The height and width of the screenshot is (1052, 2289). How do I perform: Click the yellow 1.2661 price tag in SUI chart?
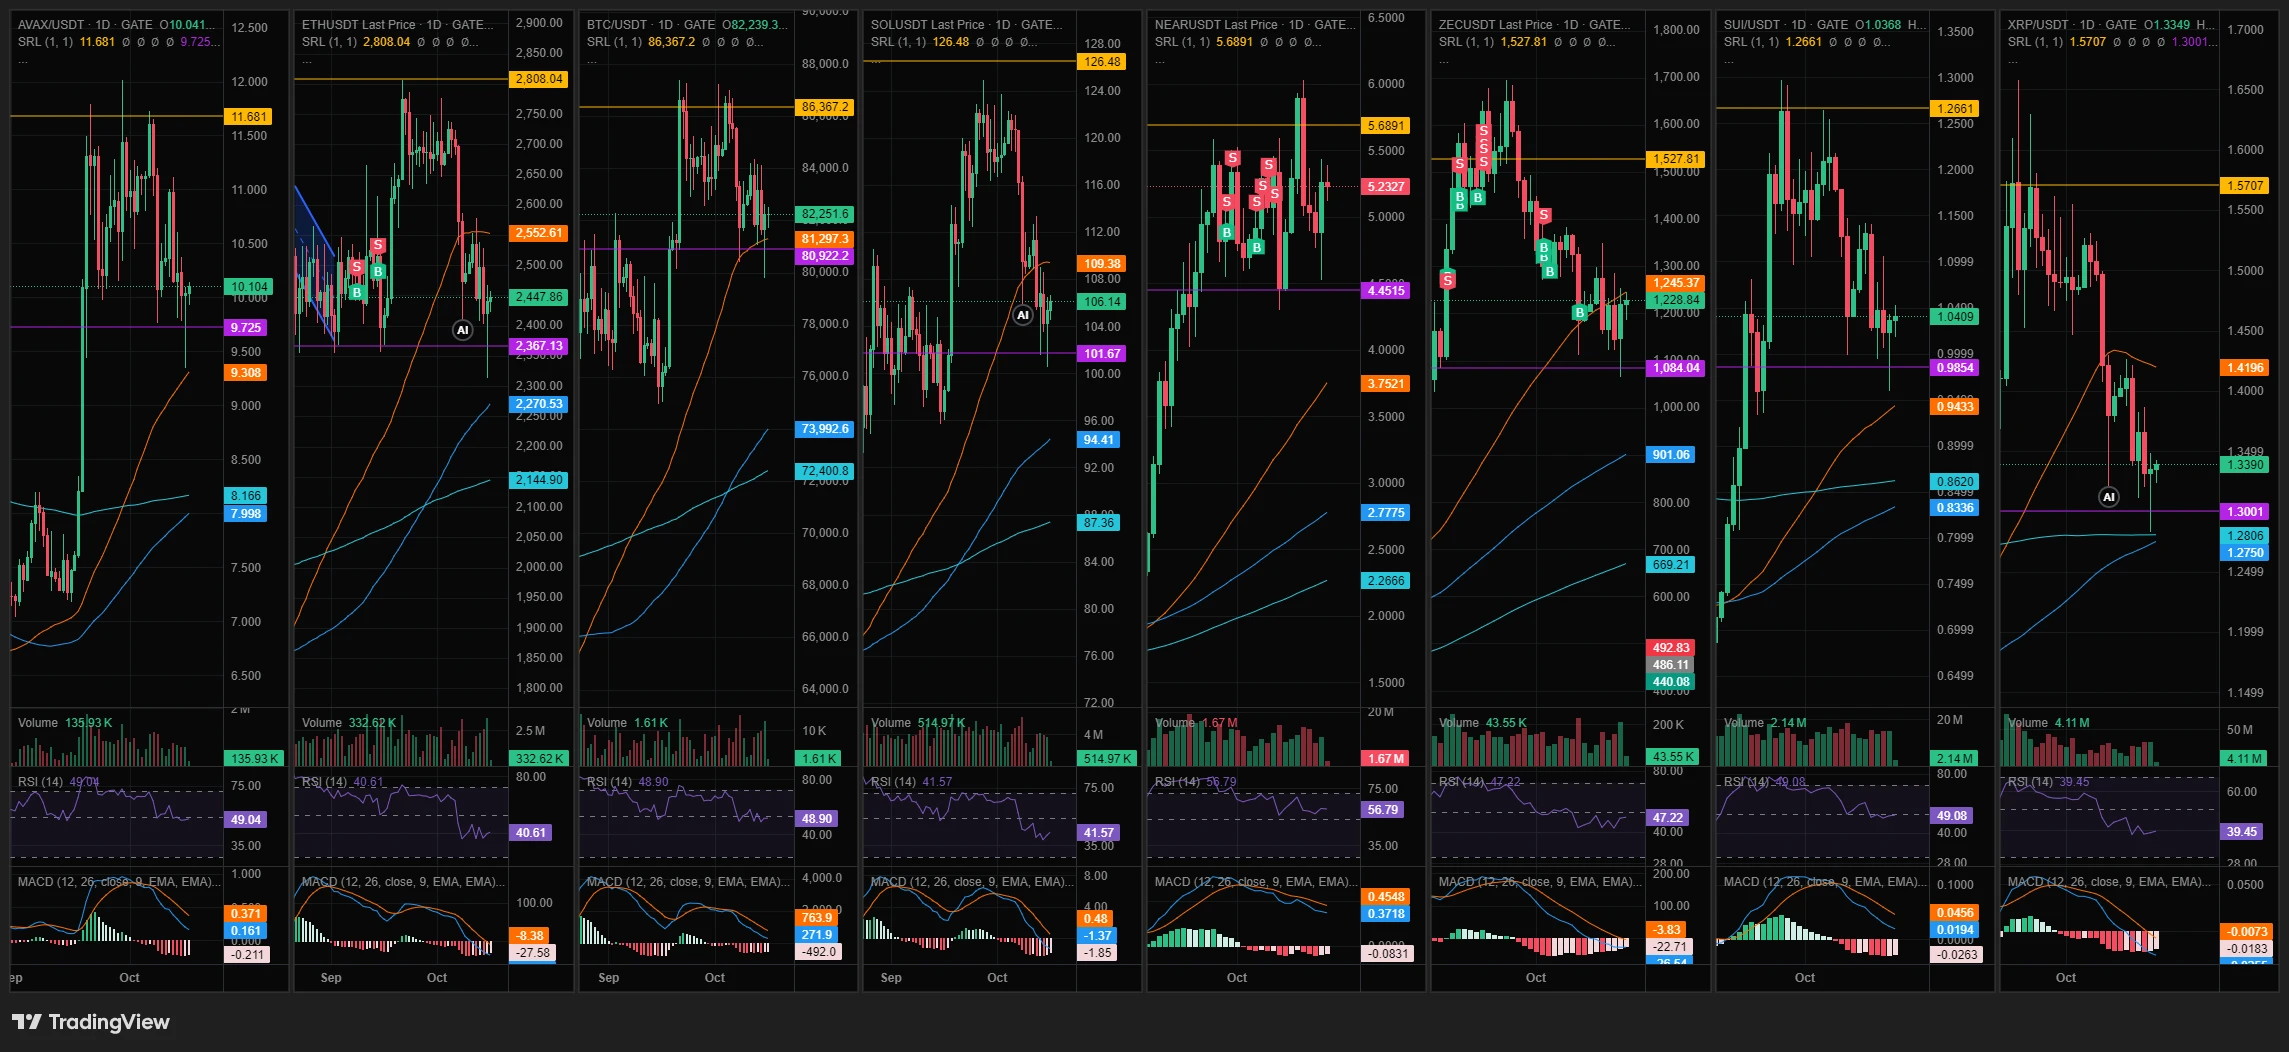(1955, 109)
